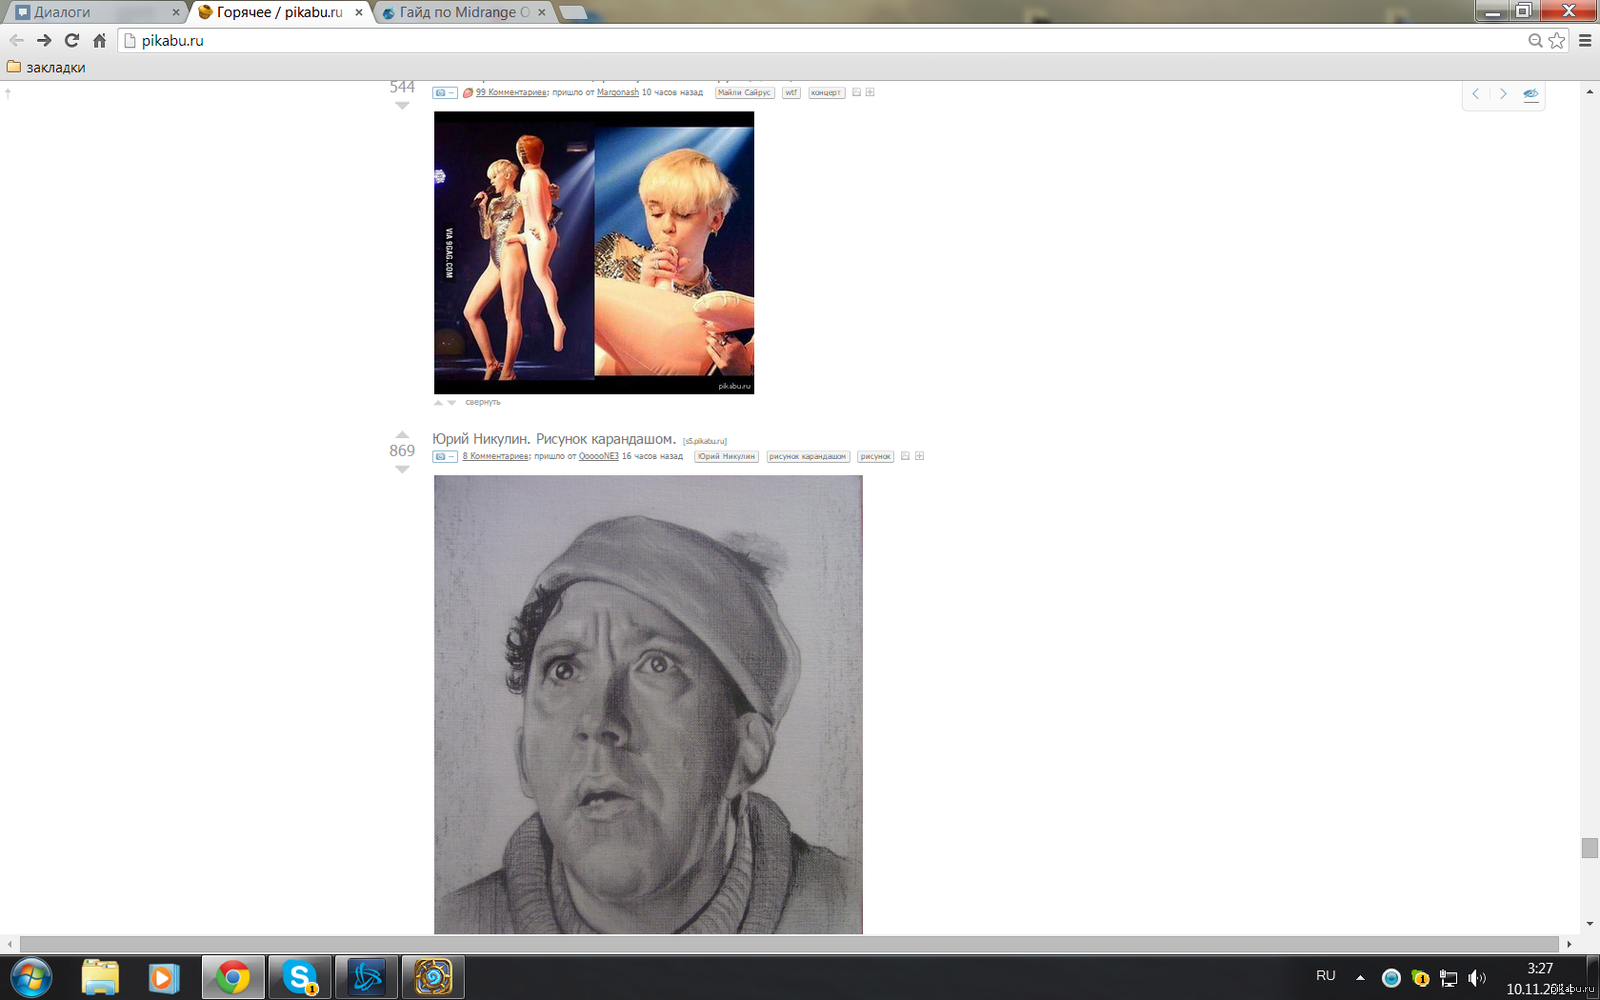Jump to the next post arrow
The image size is (1600, 1000).
(x=1503, y=94)
